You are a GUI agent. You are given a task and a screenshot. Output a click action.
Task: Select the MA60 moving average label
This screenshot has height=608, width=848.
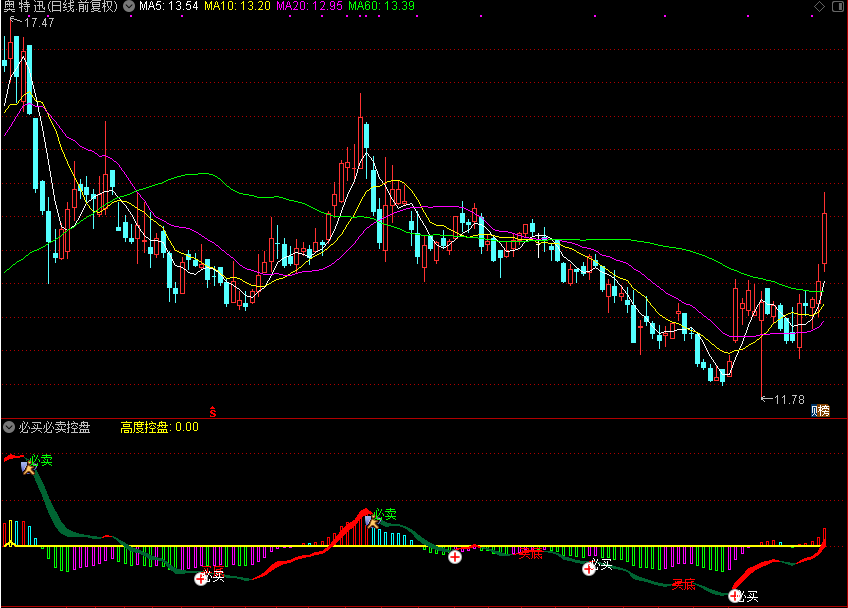point(381,6)
